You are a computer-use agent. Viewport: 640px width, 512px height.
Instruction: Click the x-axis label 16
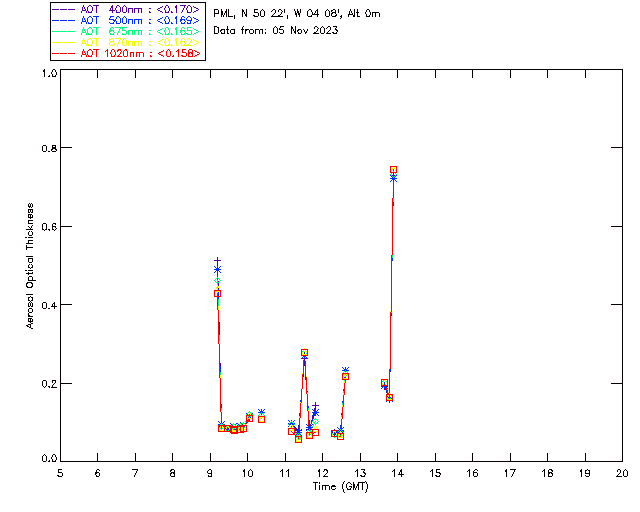pyautogui.click(x=472, y=473)
